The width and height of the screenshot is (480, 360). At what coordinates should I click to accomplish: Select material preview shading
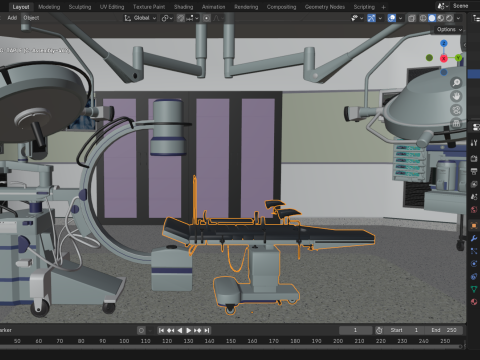(x=441, y=18)
